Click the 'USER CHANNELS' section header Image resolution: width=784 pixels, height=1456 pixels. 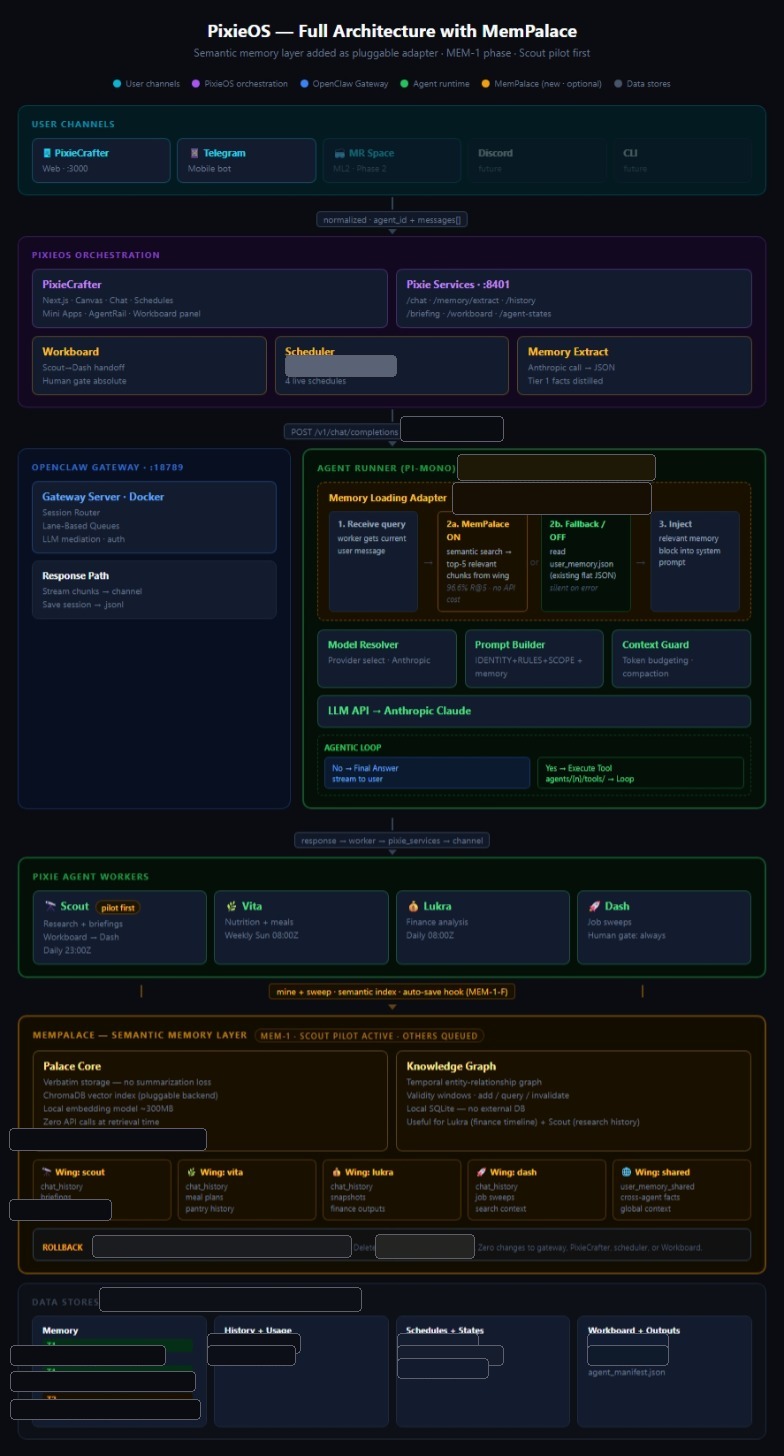click(x=73, y=124)
